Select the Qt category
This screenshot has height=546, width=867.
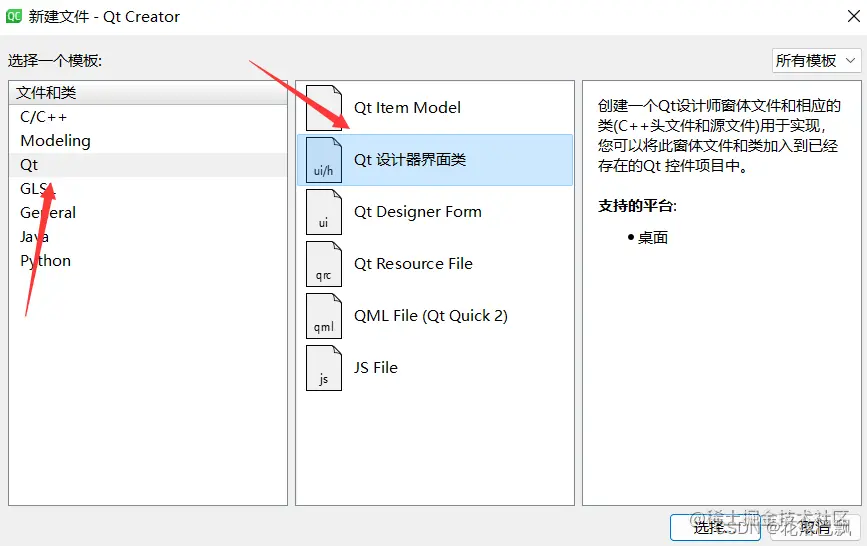pos(148,165)
